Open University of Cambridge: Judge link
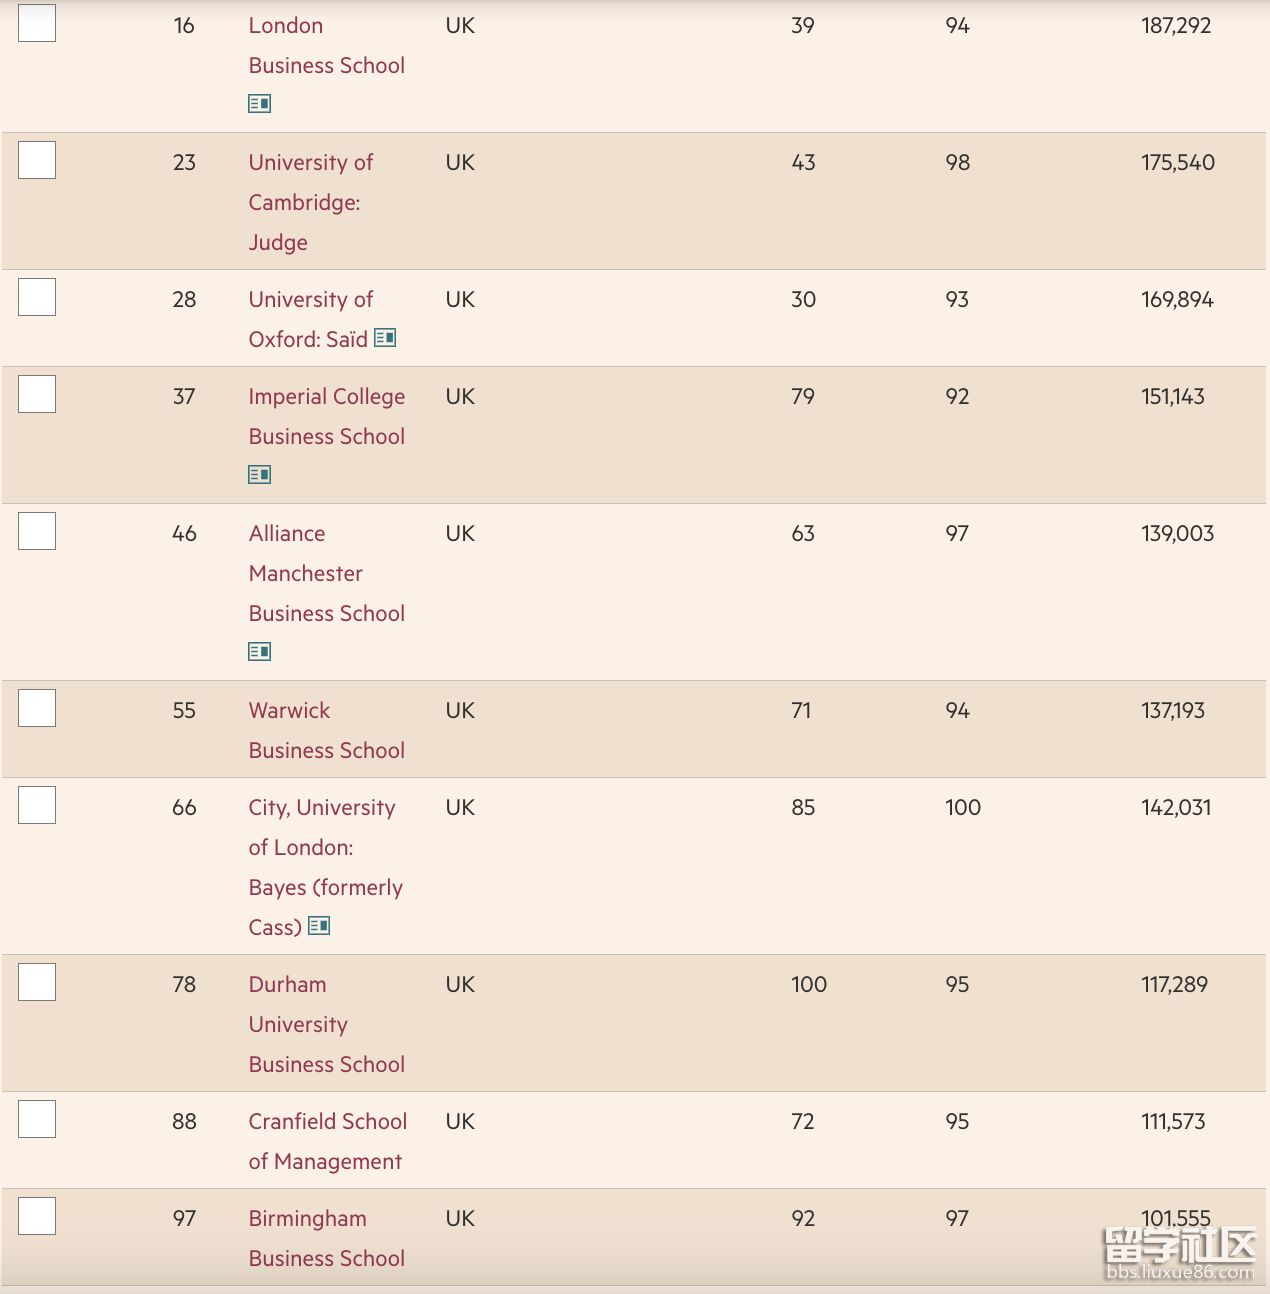1270x1294 pixels. coord(311,202)
